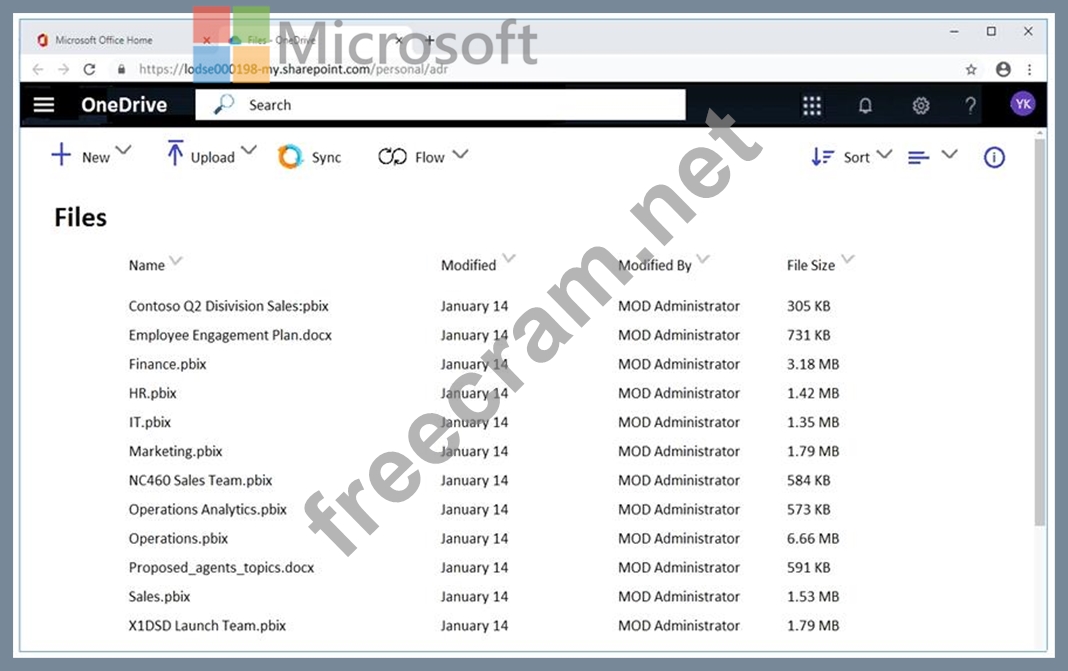Screen dimensions: 1068x671
Task: Click the Sort arrow icon
Action: coord(822,157)
